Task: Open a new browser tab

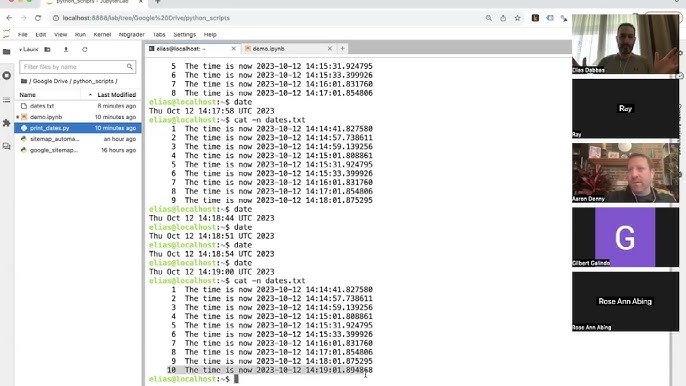Action: (158, 2)
